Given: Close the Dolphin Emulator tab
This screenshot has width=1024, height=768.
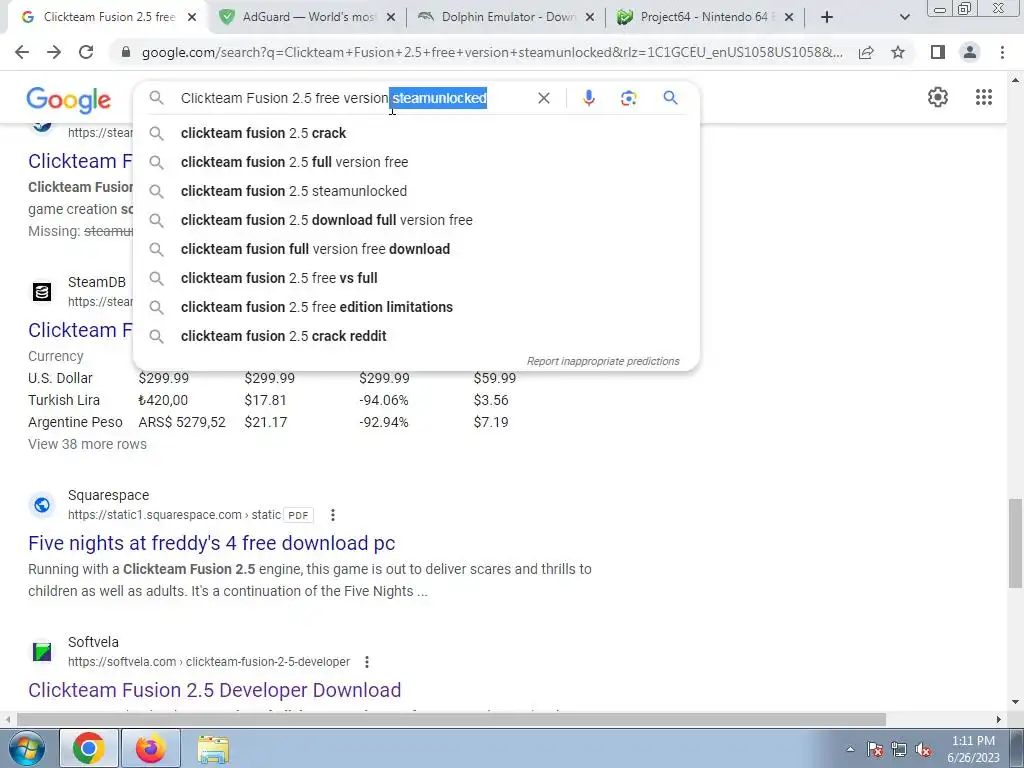Looking at the screenshot, I should 590,18.
